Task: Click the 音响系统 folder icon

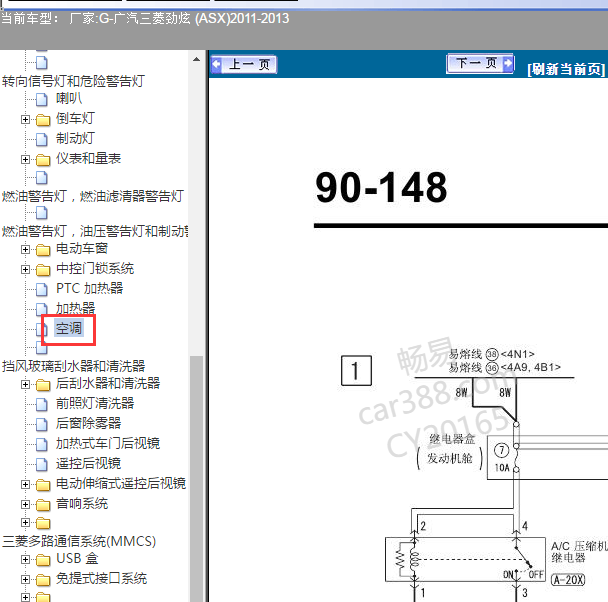Action: (x=43, y=505)
